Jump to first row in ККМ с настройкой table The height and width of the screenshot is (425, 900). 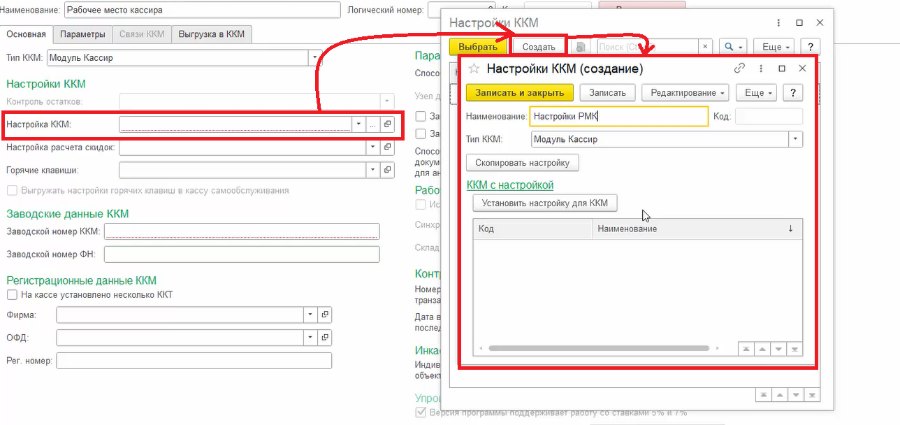coord(746,349)
